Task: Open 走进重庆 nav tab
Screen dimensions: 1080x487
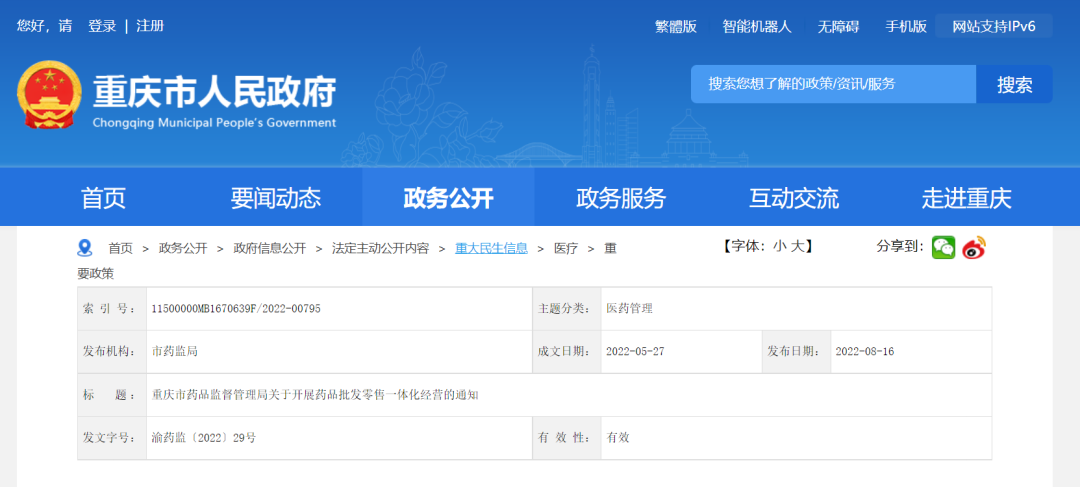Action: click(967, 198)
